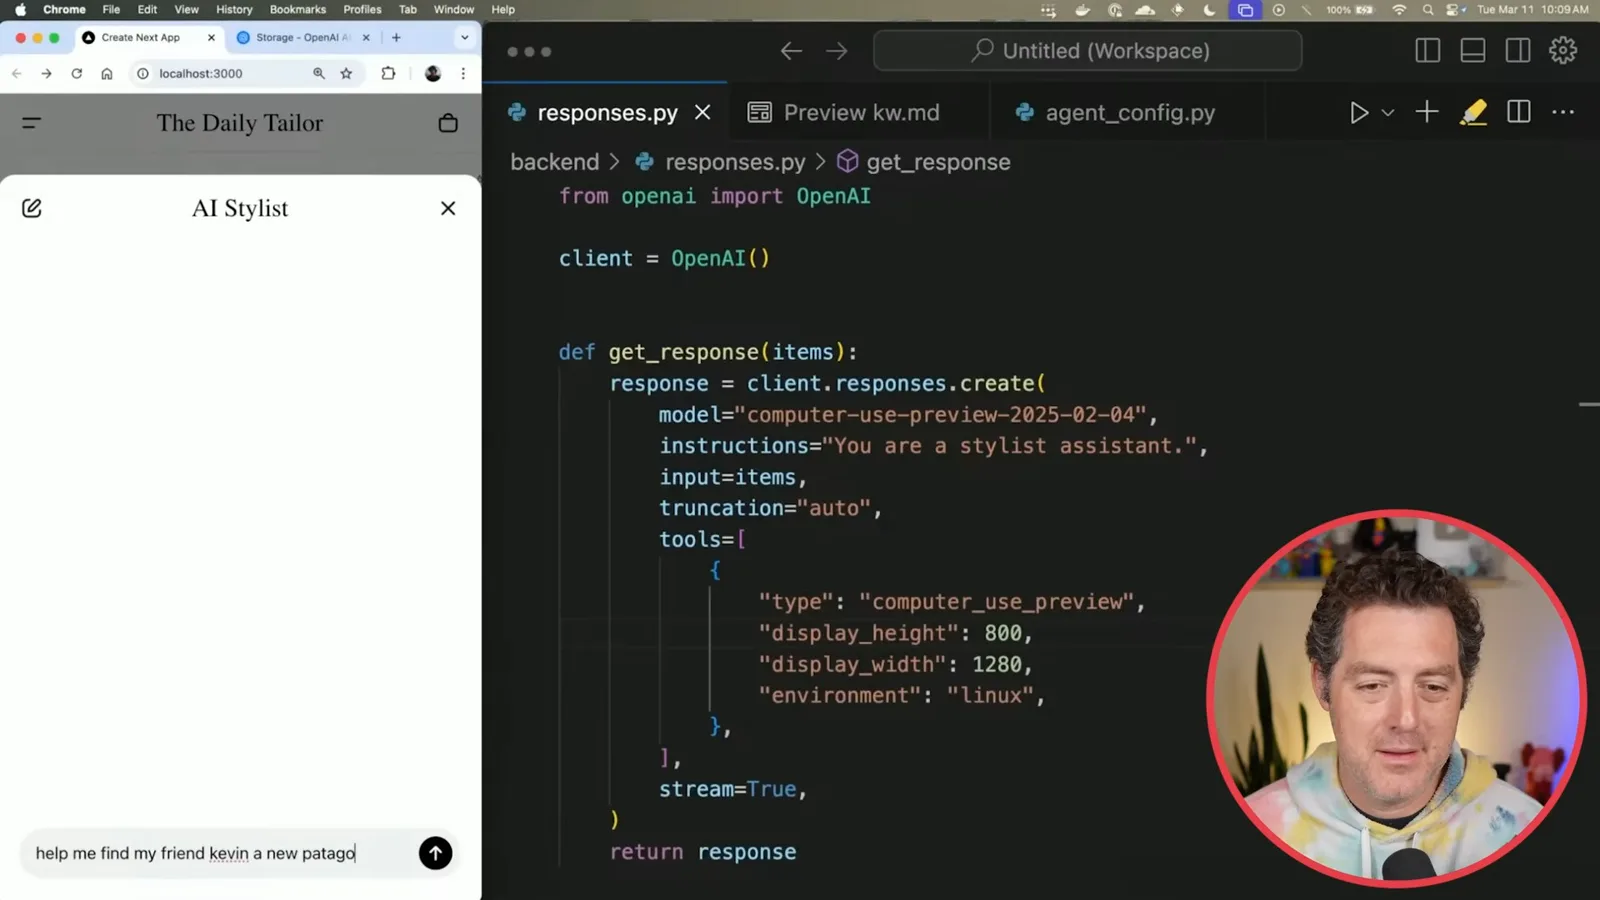
Task: Open Chrome profile avatar
Action: pos(433,73)
